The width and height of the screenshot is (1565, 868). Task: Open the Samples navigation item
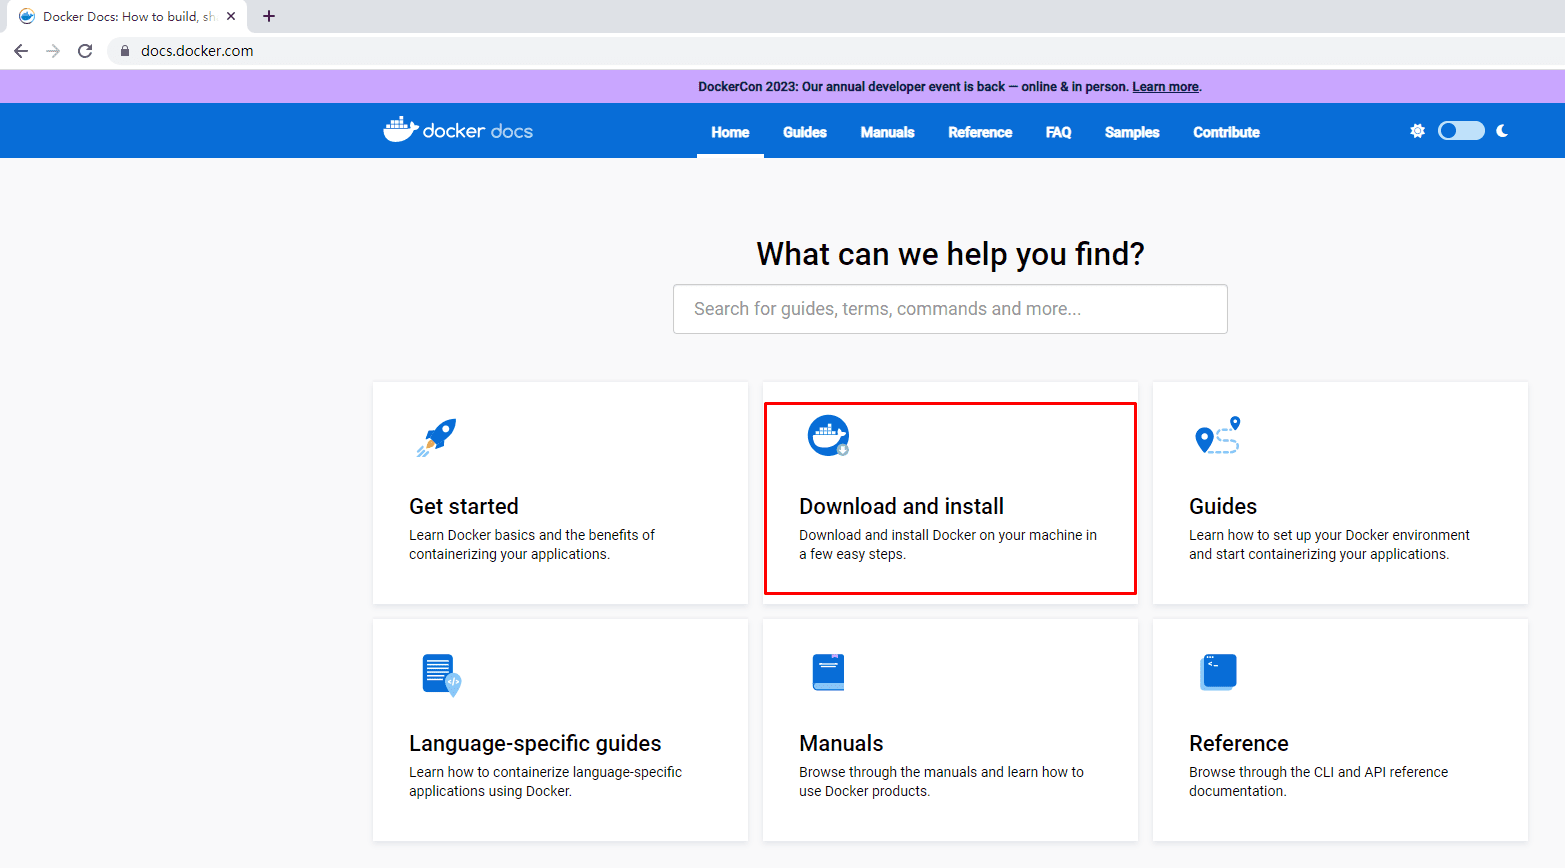1132,132
